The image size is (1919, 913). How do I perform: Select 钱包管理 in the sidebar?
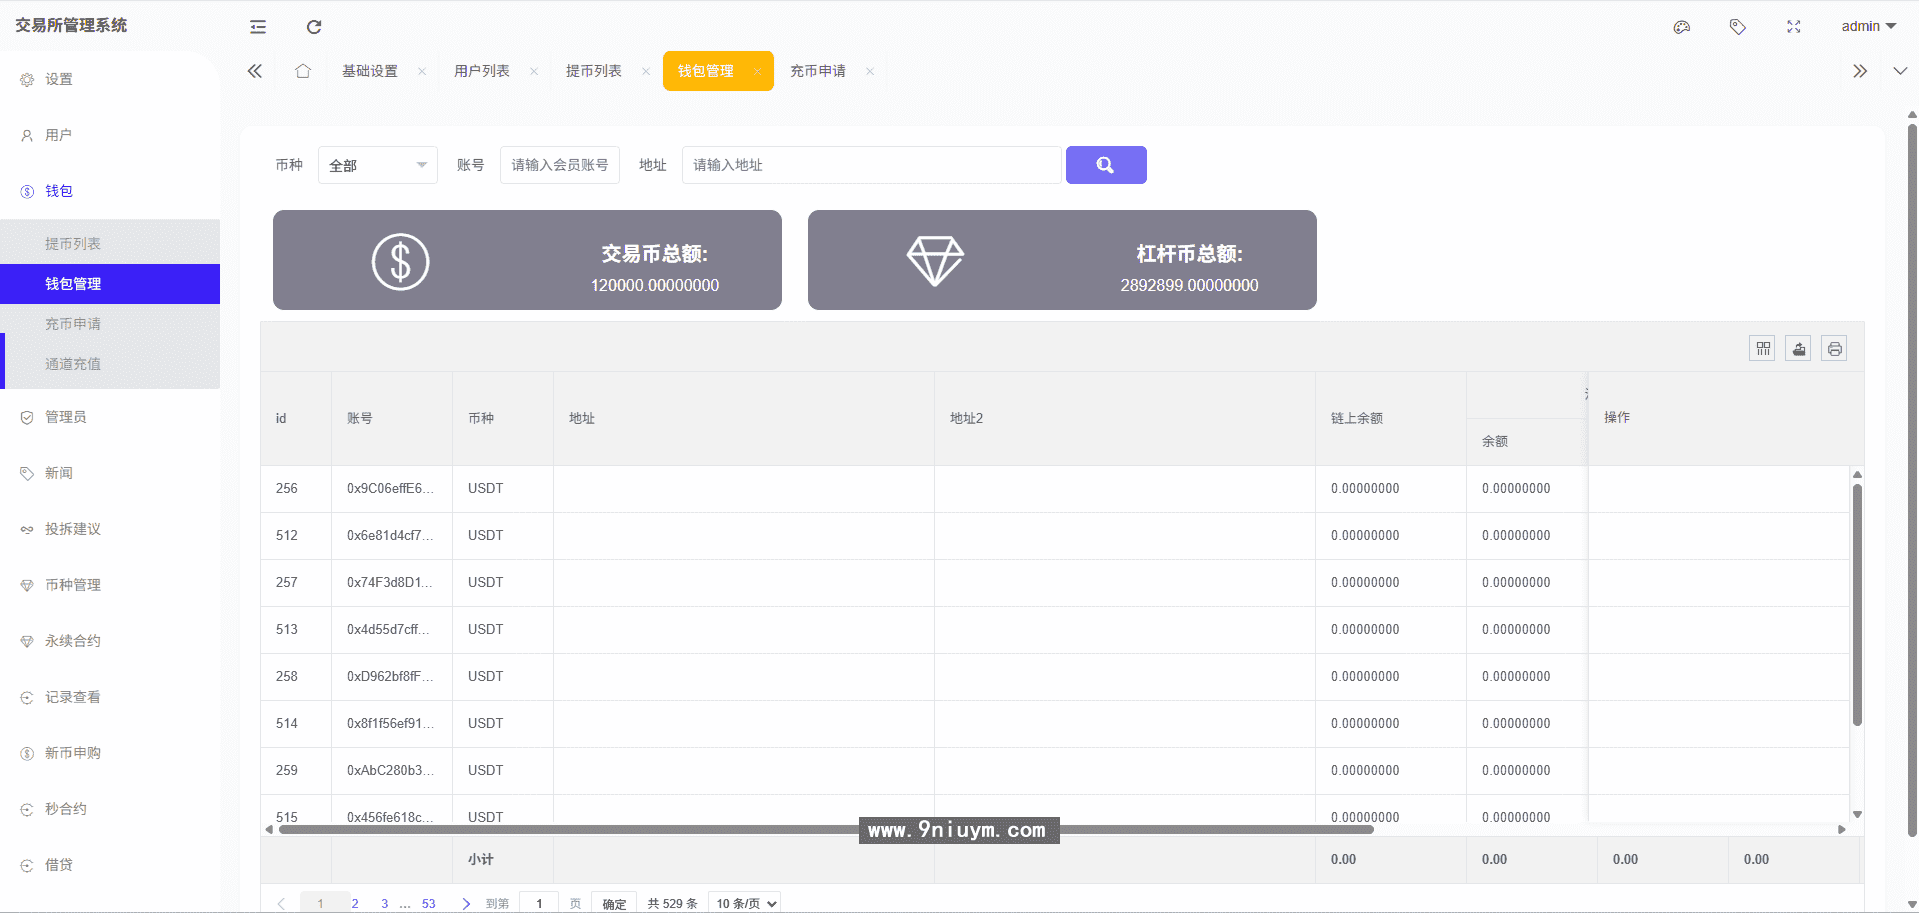(73, 283)
